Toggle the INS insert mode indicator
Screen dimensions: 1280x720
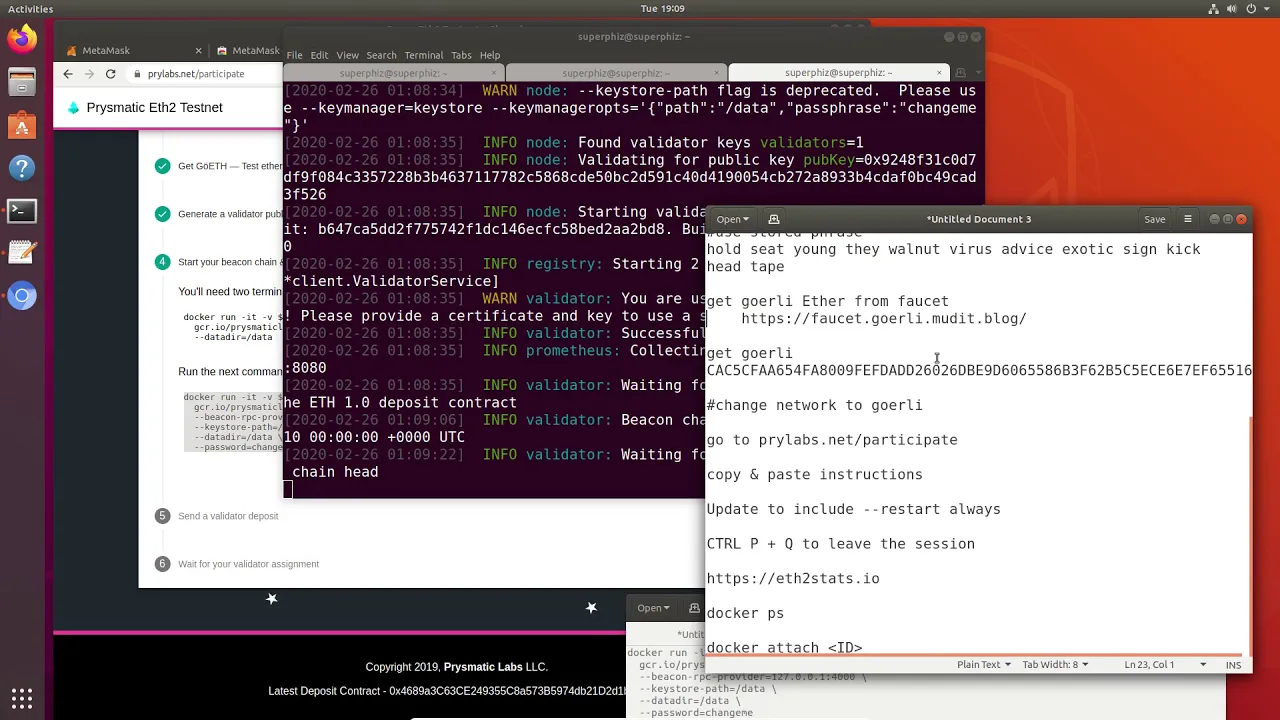click(1233, 665)
